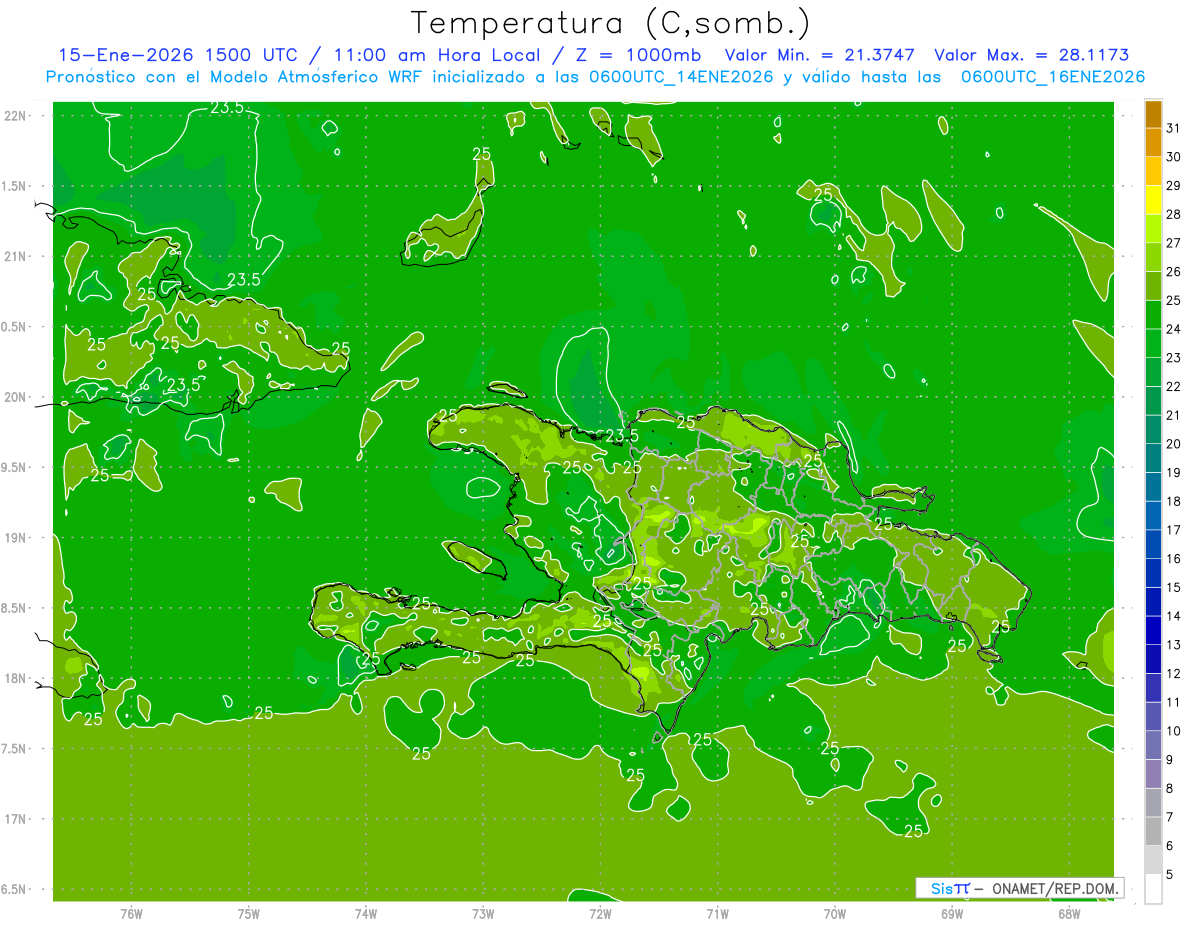Screen dimensions: 1200x927
Task: Click the '18N' latitude label
Action: tap(17, 679)
